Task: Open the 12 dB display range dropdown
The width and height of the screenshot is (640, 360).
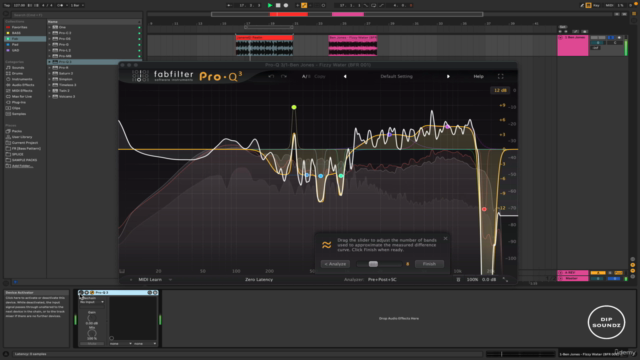Action: (x=500, y=90)
